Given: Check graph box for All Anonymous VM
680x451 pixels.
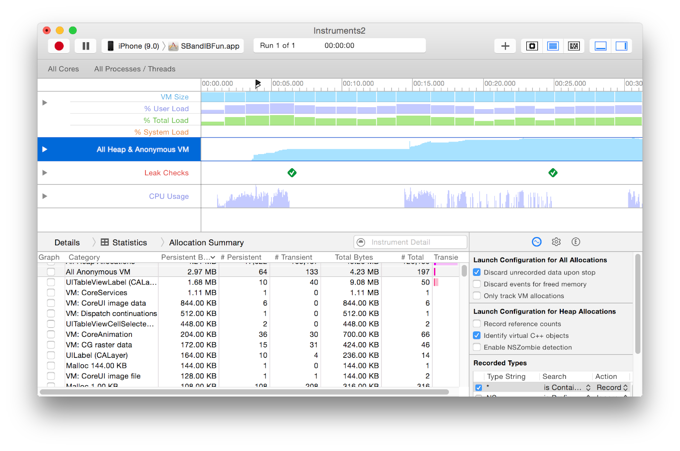Looking at the screenshot, I should pos(51,272).
